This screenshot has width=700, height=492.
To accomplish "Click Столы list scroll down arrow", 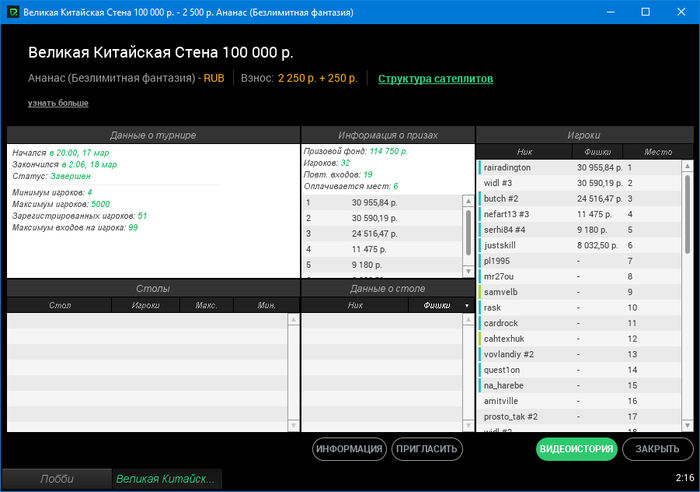I will (293, 425).
